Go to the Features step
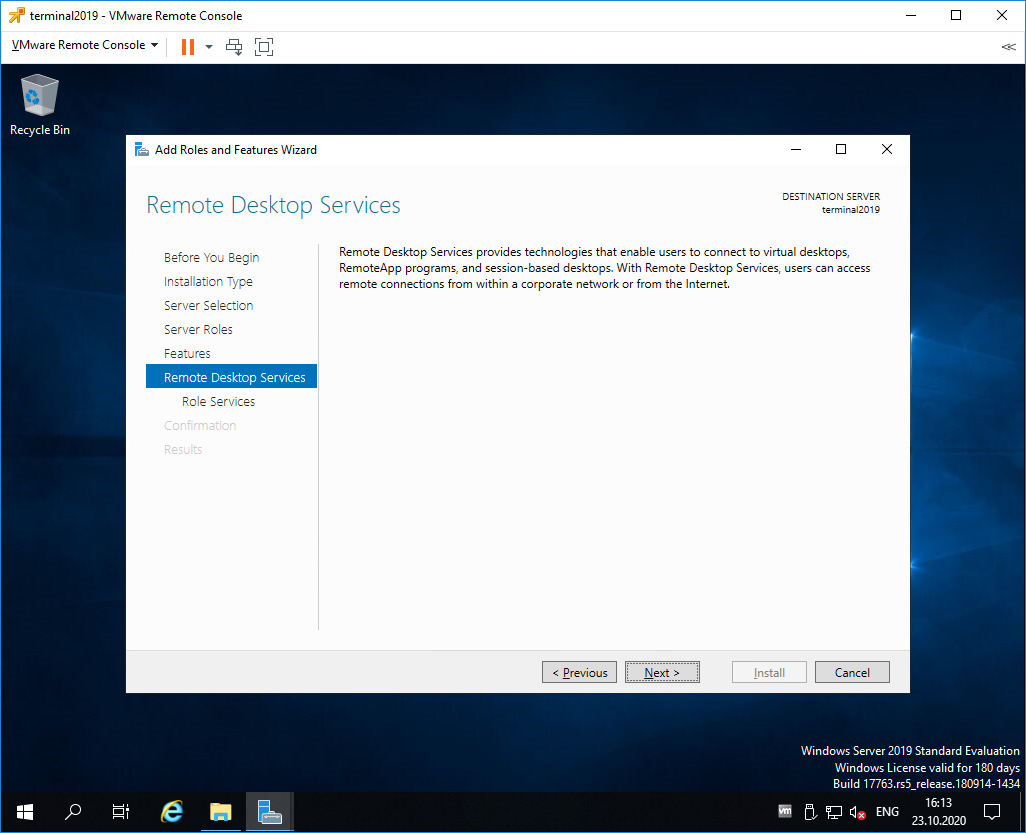1026x833 pixels. pyautogui.click(x=187, y=353)
